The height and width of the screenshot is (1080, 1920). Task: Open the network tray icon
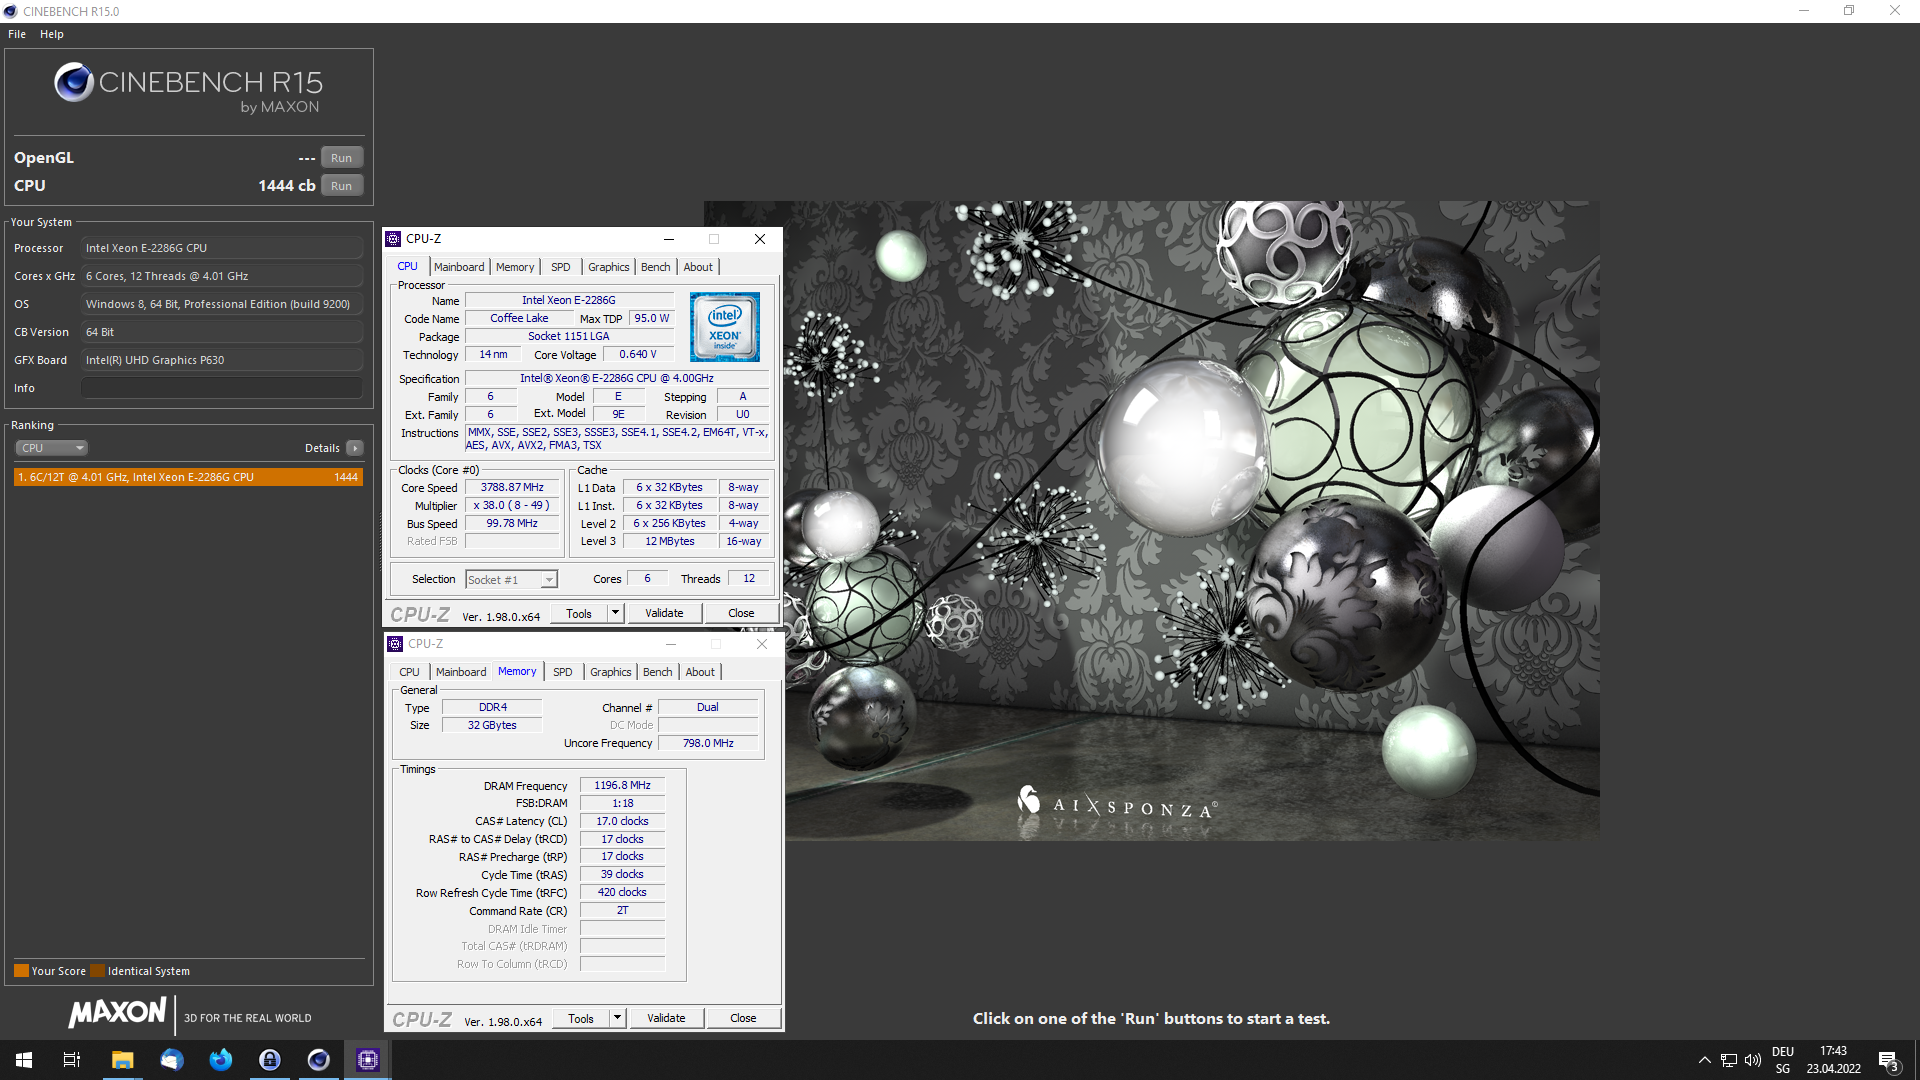(x=1729, y=1060)
